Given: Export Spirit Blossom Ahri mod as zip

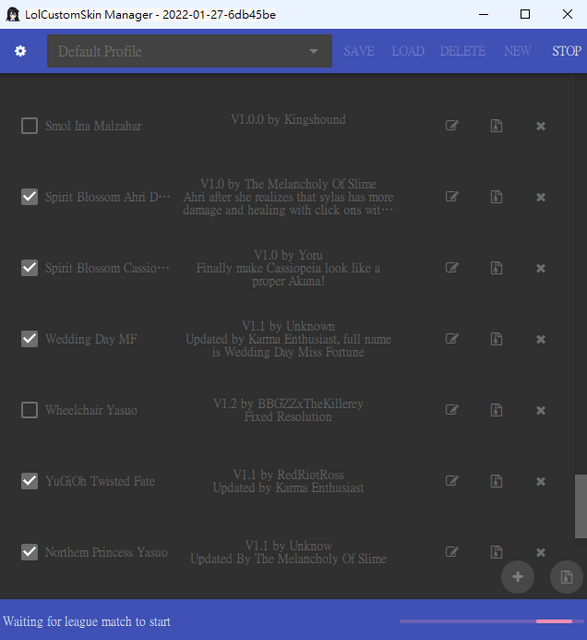Looking at the screenshot, I should pyautogui.click(x=496, y=197).
